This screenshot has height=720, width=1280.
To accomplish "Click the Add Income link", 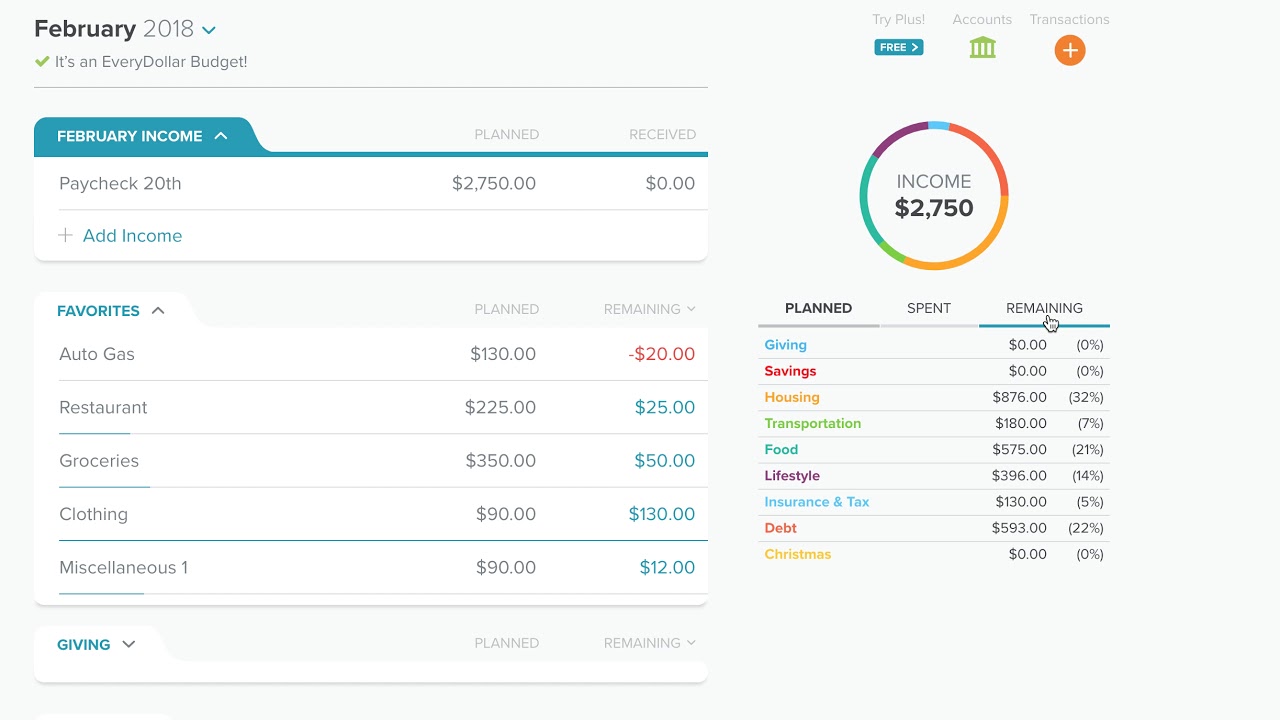I will (x=132, y=236).
